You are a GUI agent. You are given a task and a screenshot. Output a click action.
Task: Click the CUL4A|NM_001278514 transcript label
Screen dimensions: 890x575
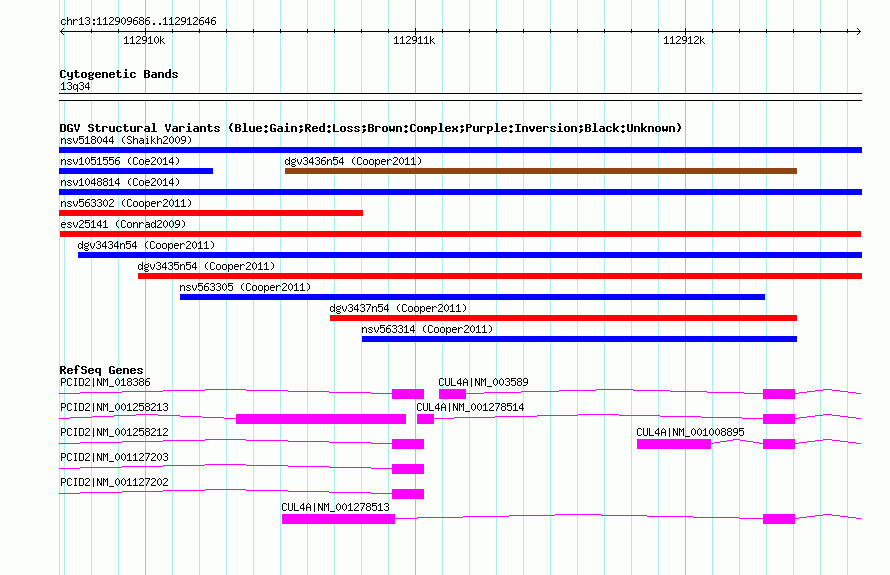coord(471,408)
